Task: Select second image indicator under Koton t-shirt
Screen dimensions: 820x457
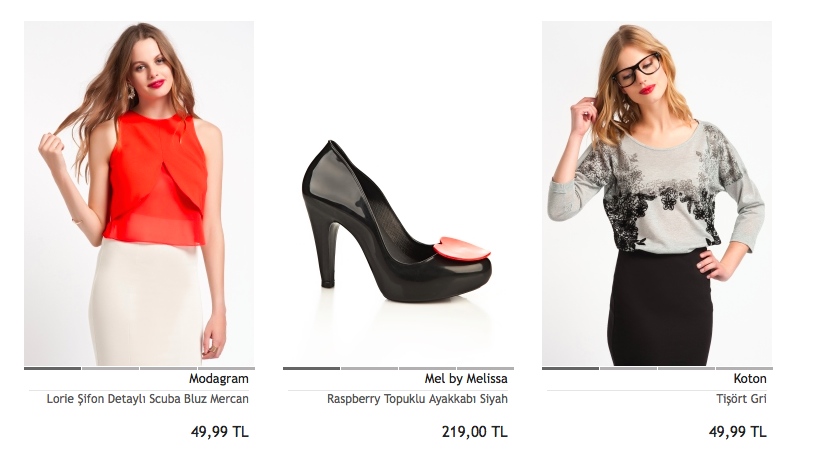Action: coord(628,368)
